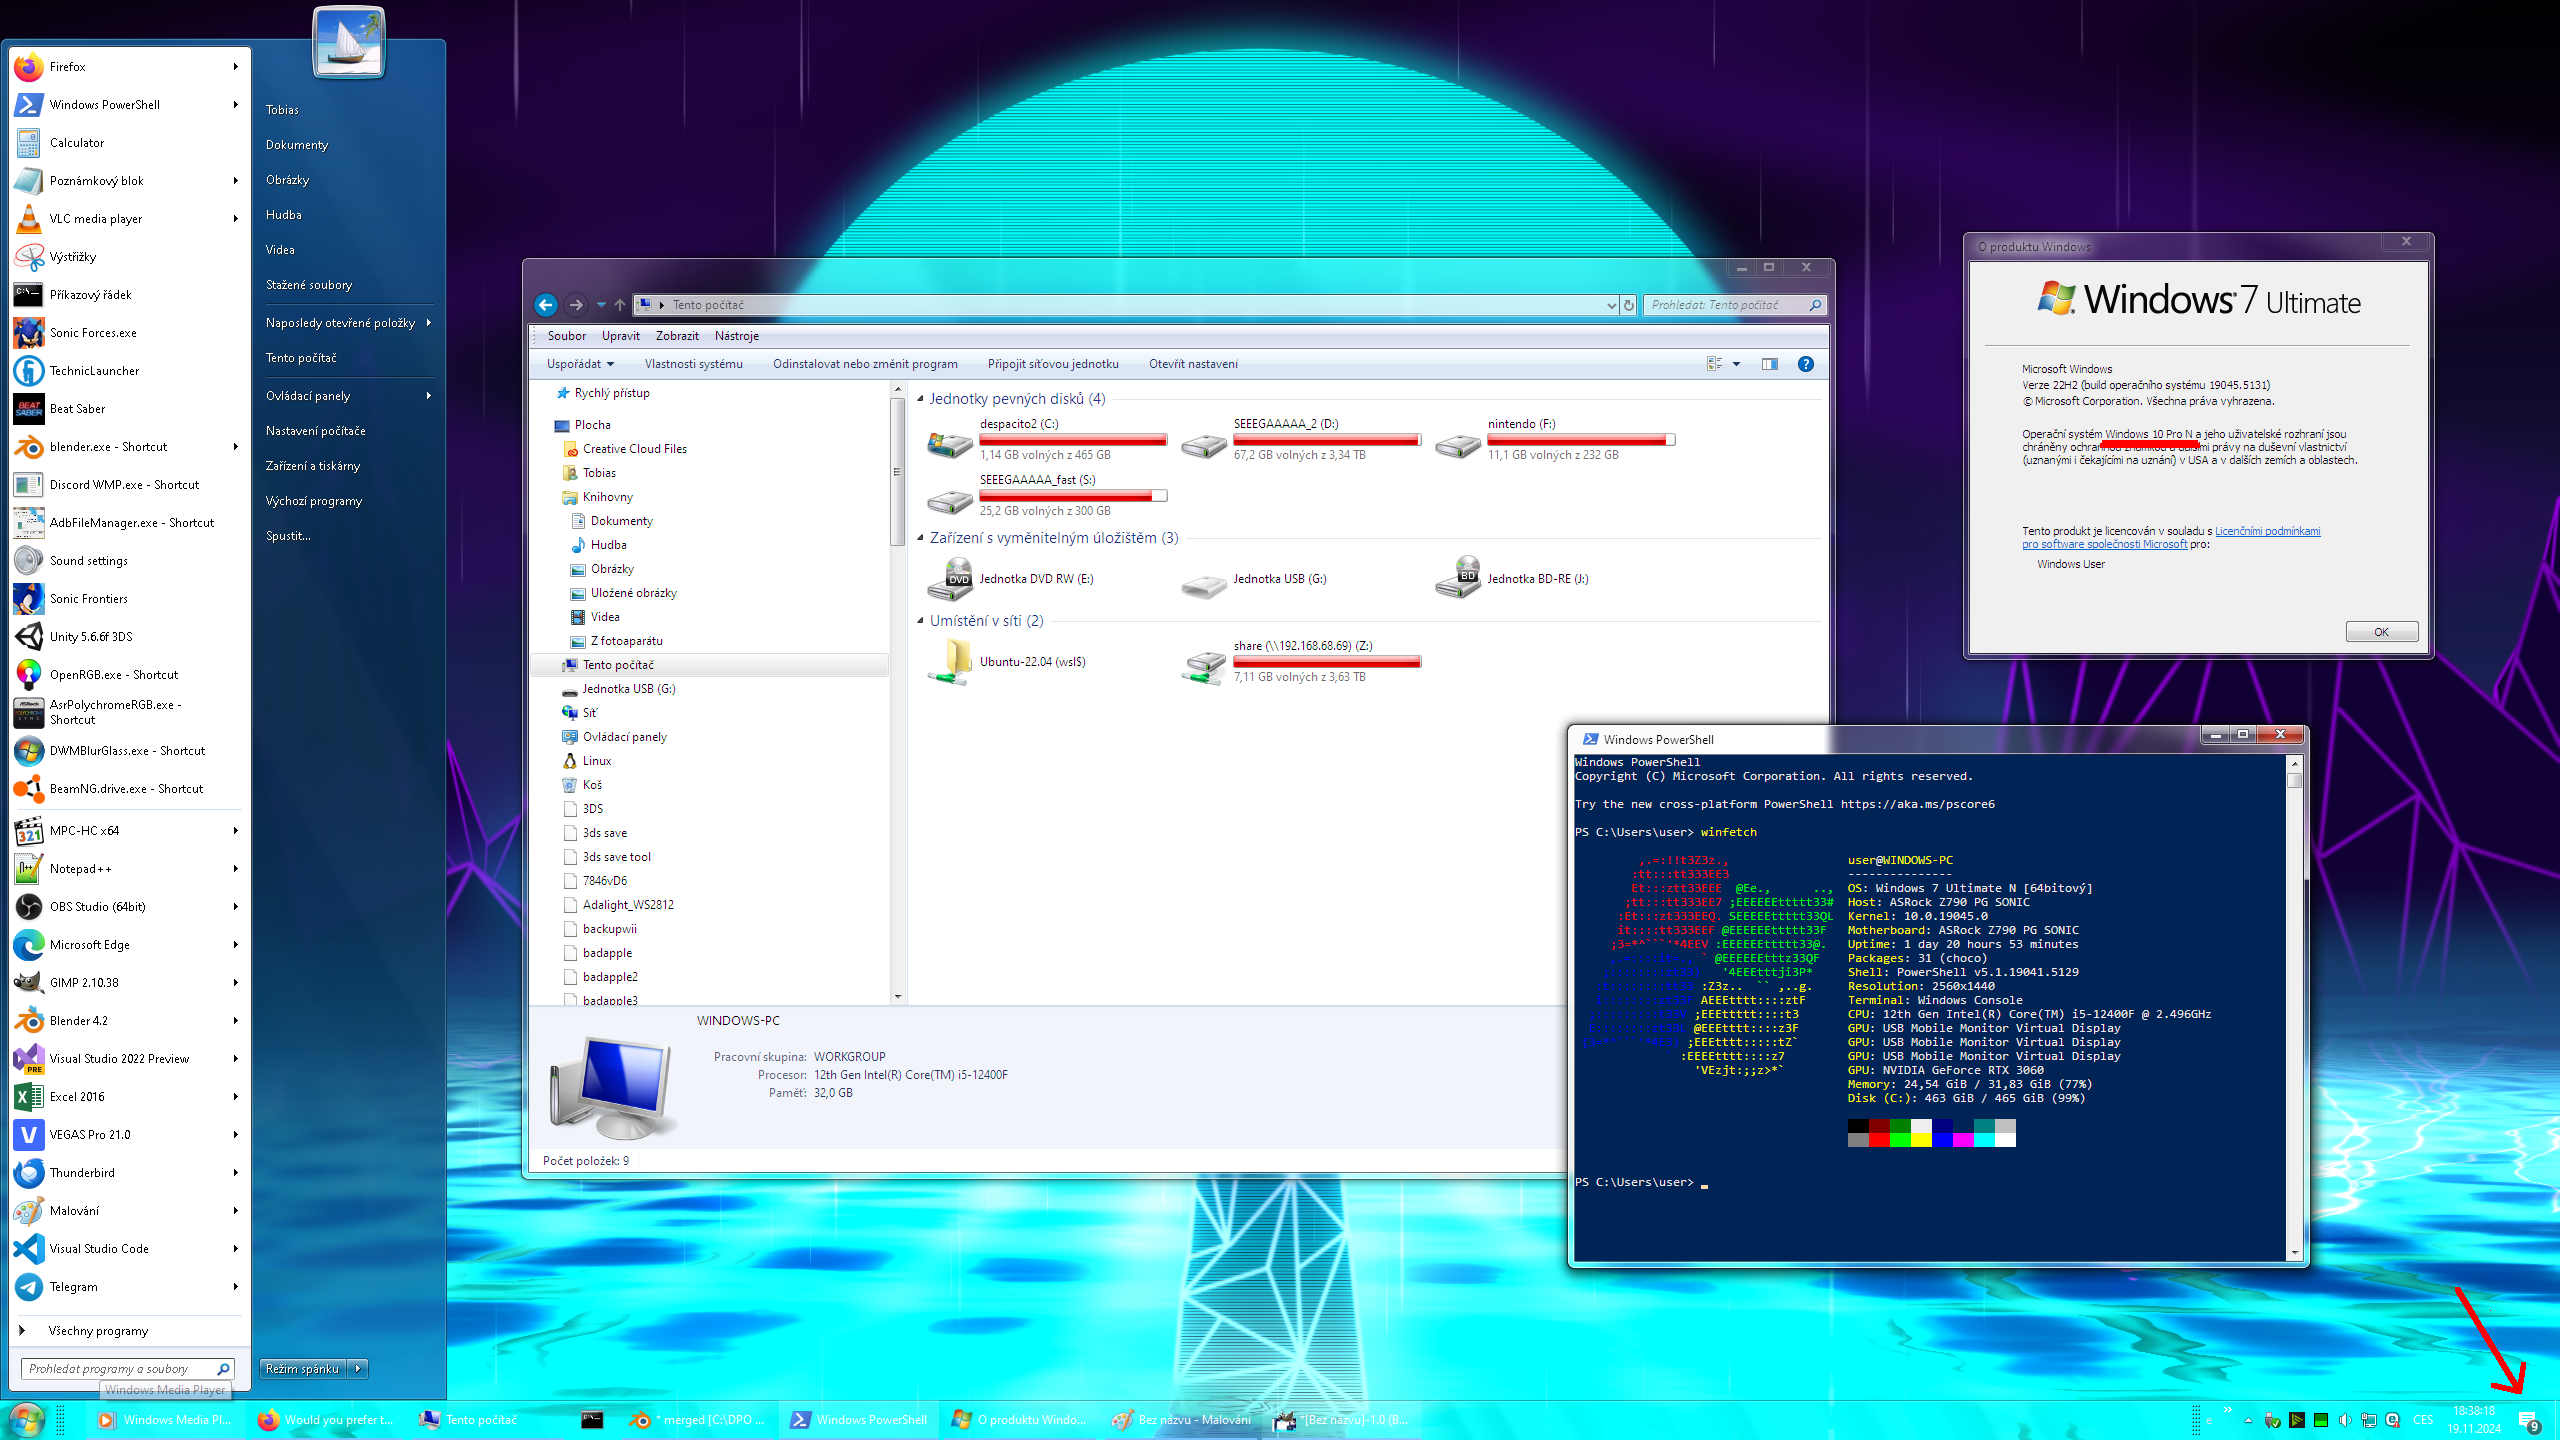
Task: Select the despacito2 (C:) drive
Action: [x=1046, y=439]
